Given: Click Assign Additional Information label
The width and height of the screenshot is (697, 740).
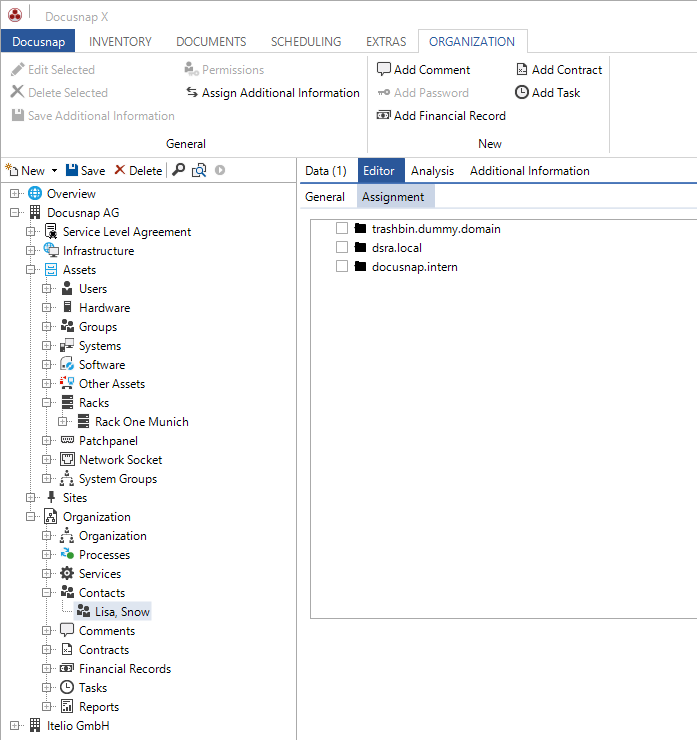Looking at the screenshot, I should [281, 92].
